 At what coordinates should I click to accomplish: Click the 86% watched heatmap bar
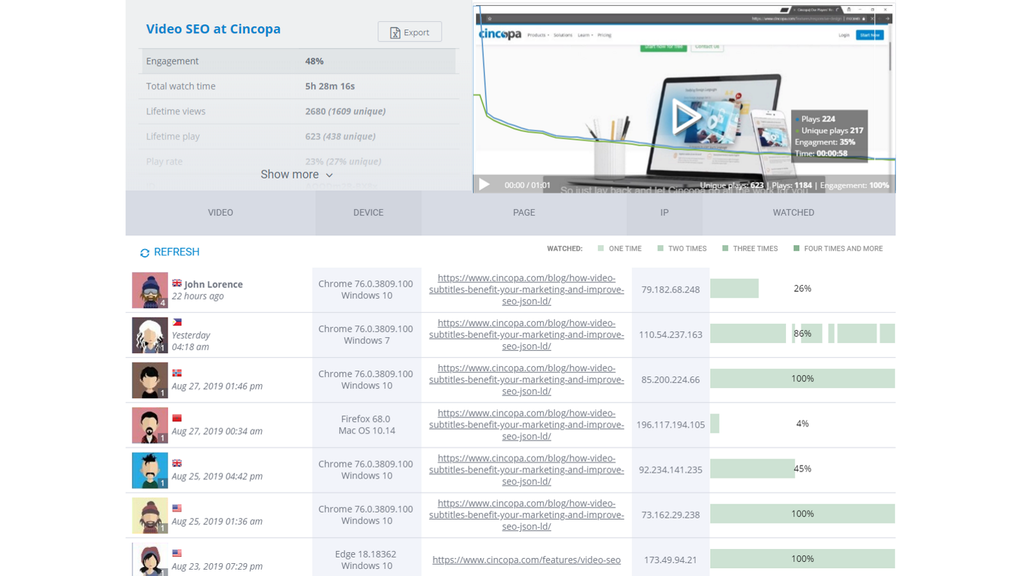pyautogui.click(x=803, y=333)
